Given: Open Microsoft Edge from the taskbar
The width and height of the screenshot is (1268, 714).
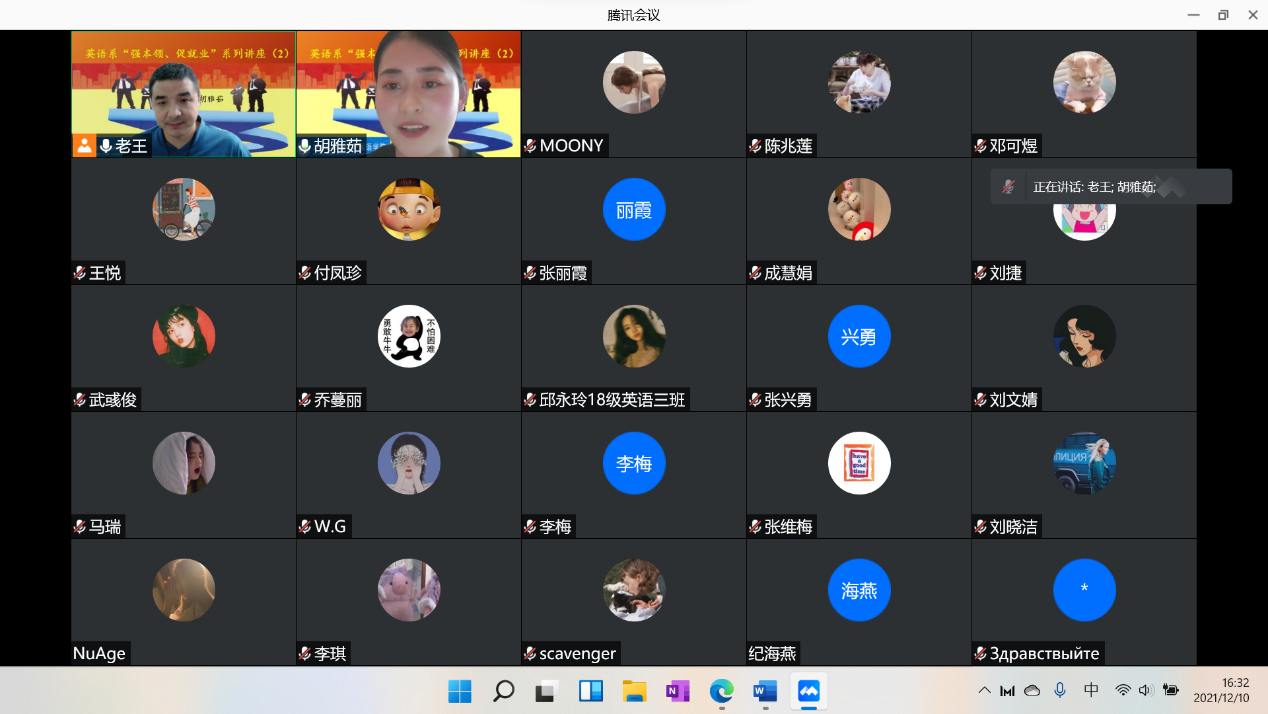Looking at the screenshot, I should coord(721,691).
